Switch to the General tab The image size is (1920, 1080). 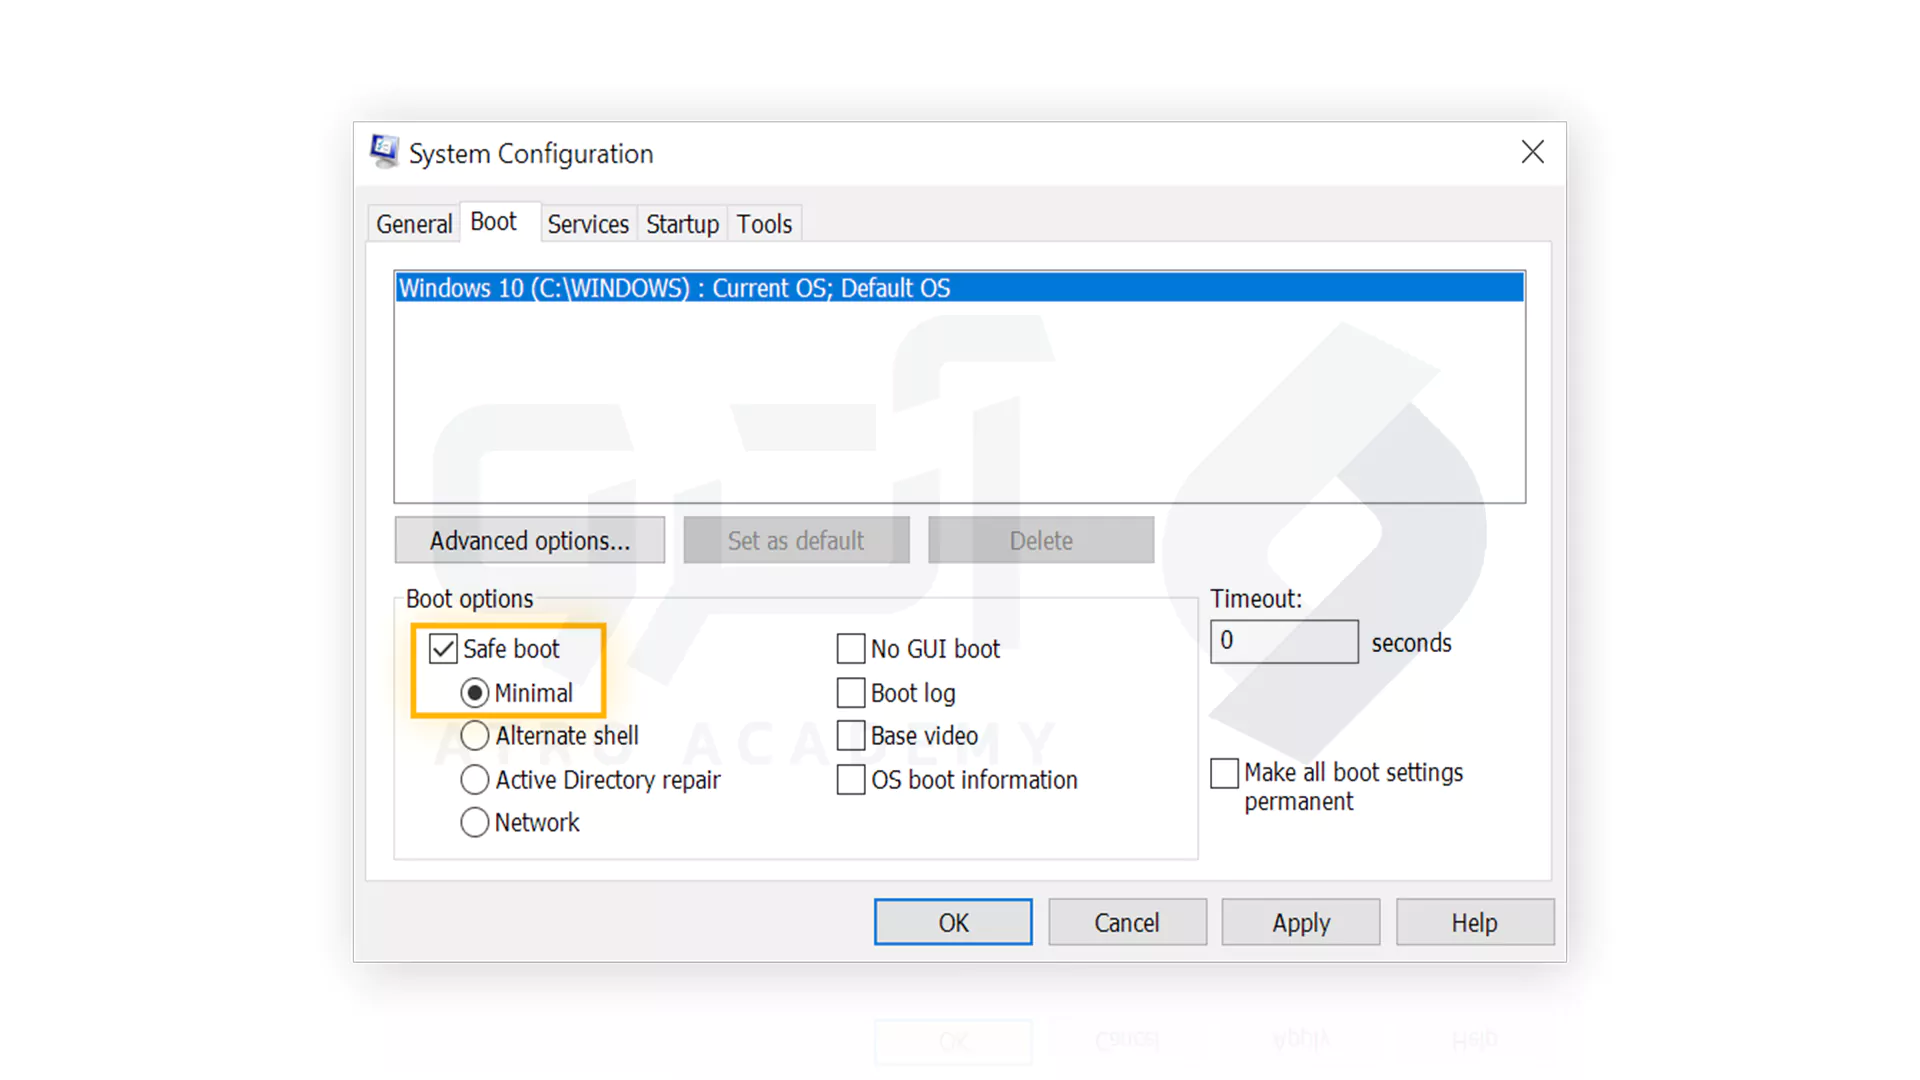(414, 224)
